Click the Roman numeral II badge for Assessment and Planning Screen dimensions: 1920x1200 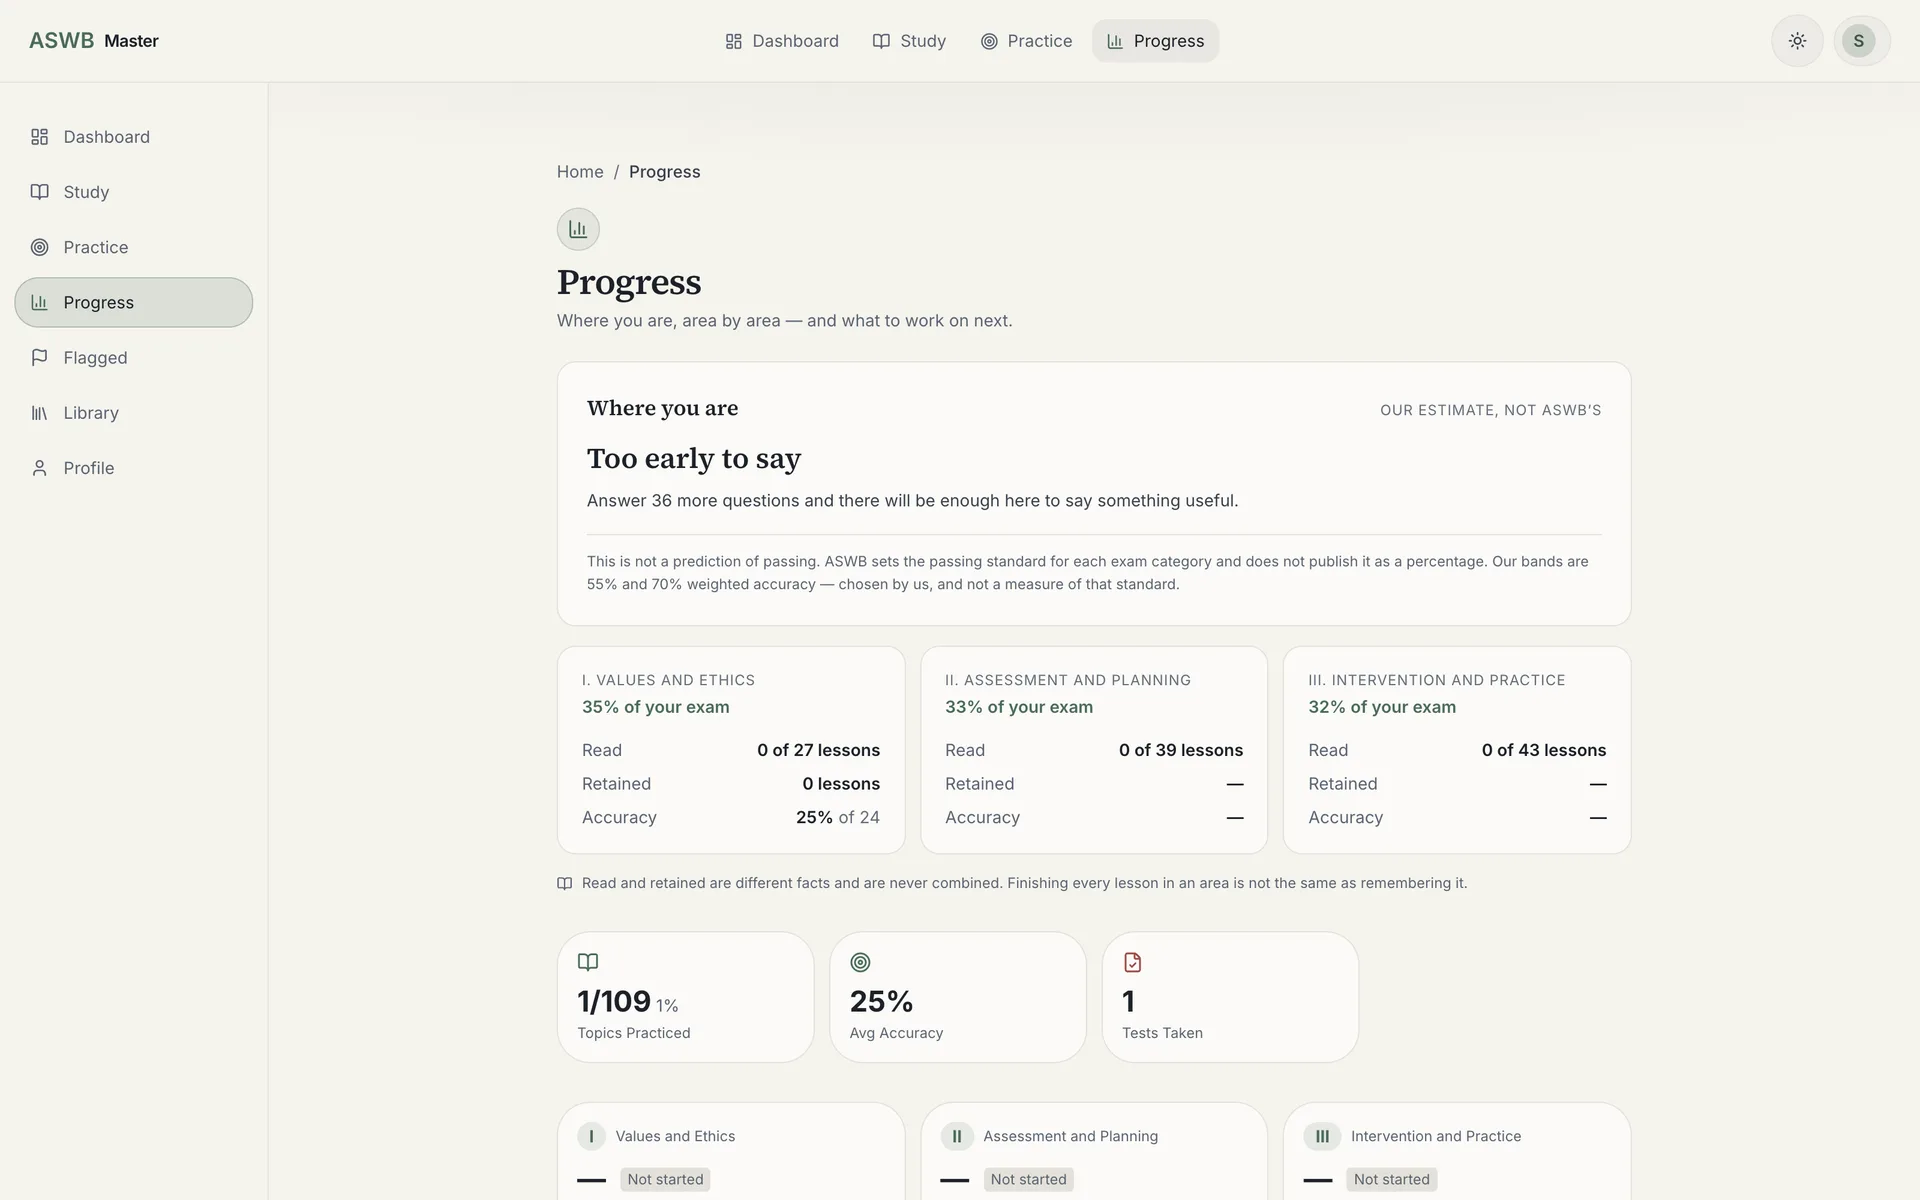pos(956,1136)
